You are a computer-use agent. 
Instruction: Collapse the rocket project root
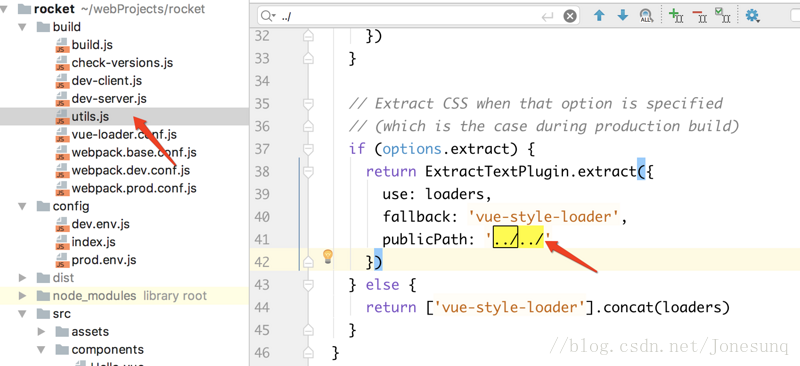point(4,9)
